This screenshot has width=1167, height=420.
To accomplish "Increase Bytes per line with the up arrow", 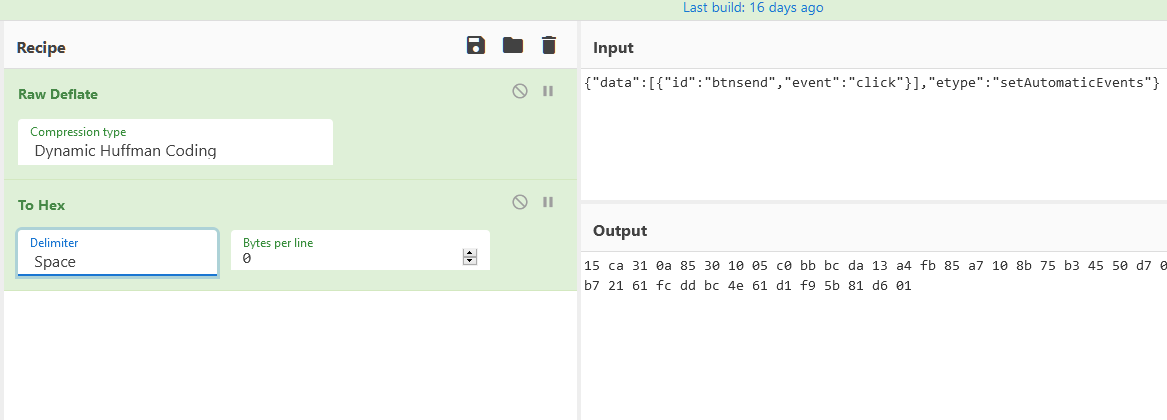I will 470,253.
